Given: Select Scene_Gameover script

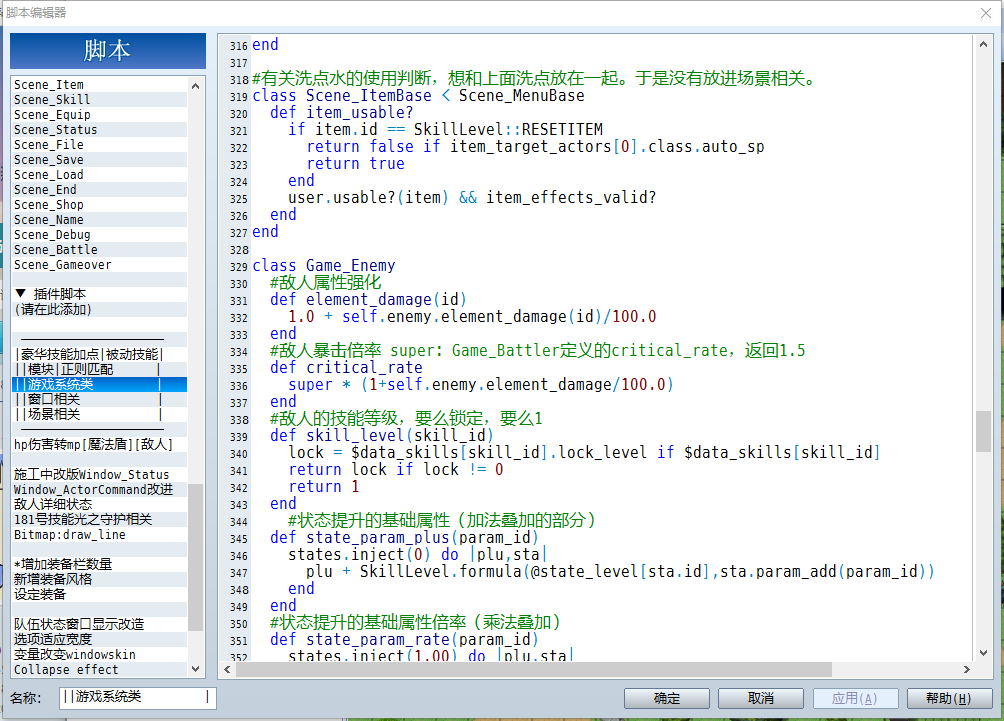Looking at the screenshot, I should tap(99, 264).
